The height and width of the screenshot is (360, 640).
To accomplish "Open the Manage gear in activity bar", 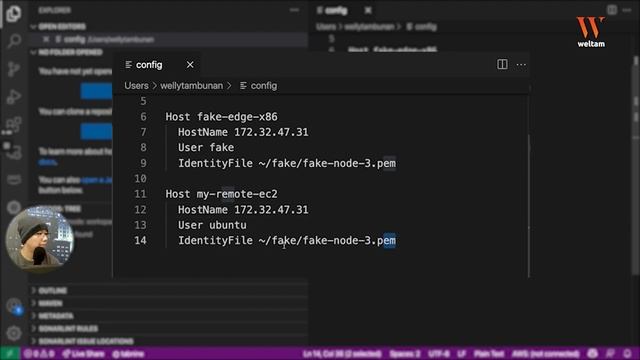I will click(x=13, y=333).
